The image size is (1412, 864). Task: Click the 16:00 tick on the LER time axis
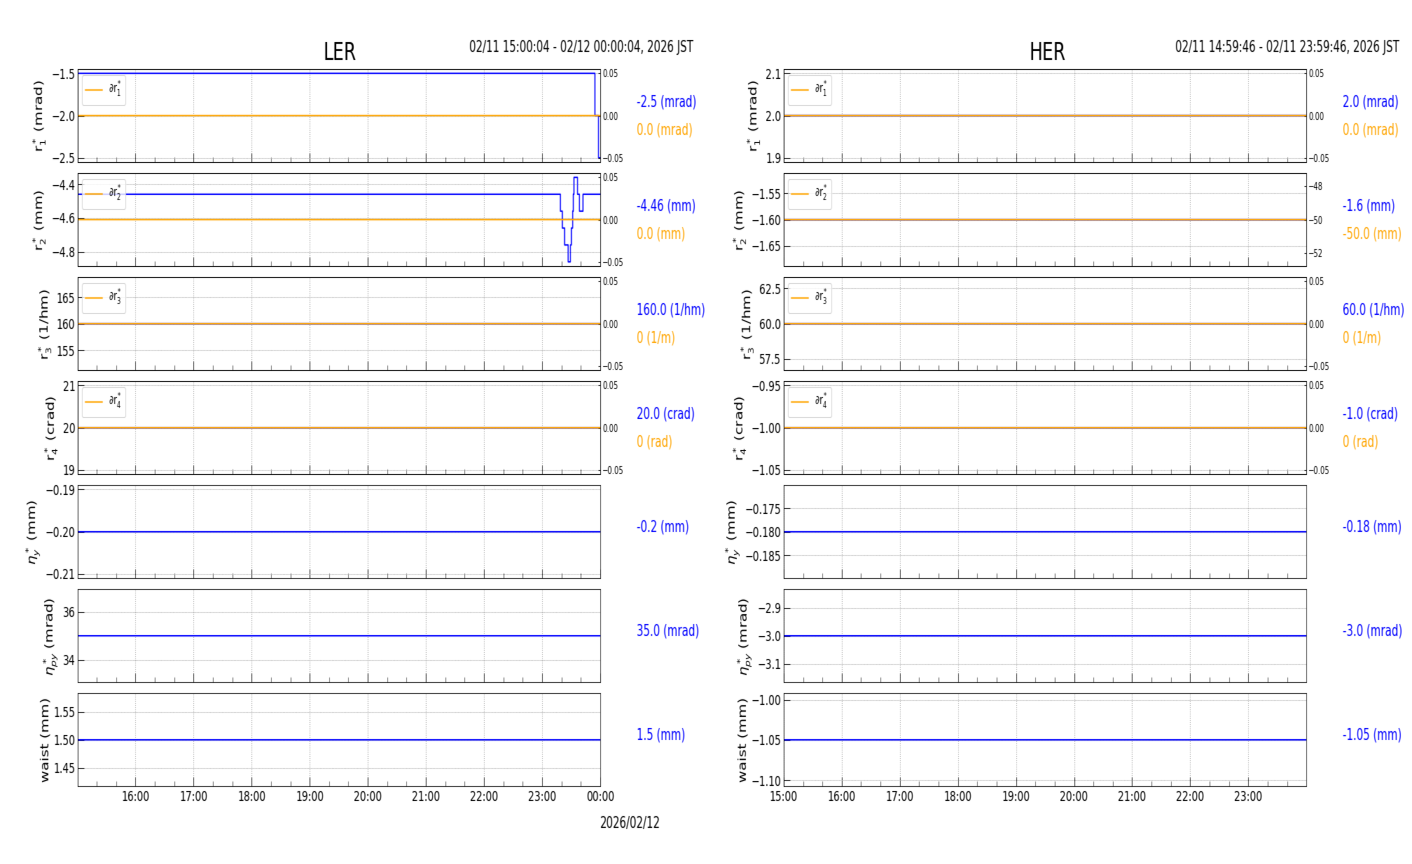click(136, 797)
